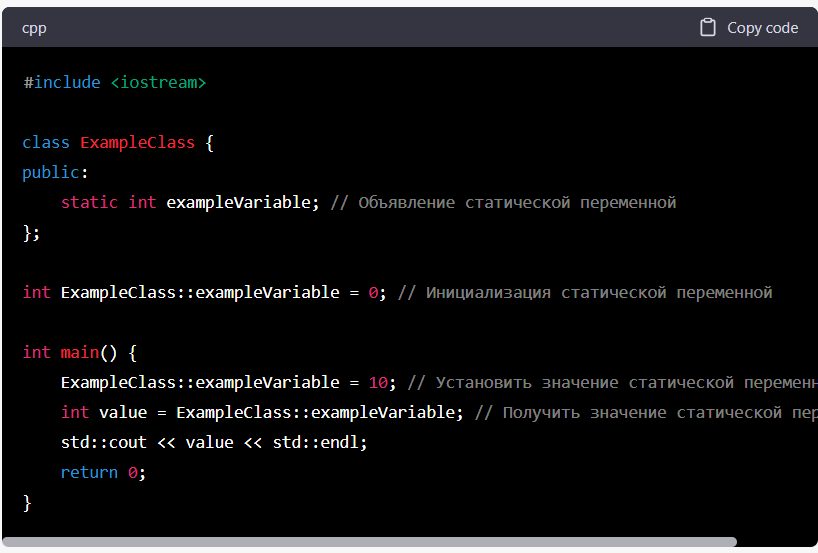The width and height of the screenshot is (818, 553).
Task: Click the #include <iostream> line
Action: (114, 82)
